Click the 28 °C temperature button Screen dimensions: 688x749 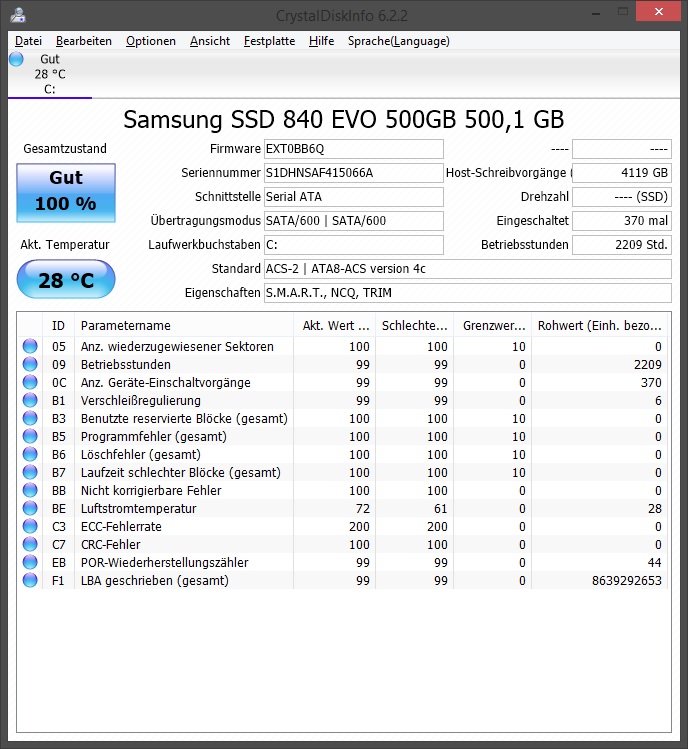pos(66,279)
